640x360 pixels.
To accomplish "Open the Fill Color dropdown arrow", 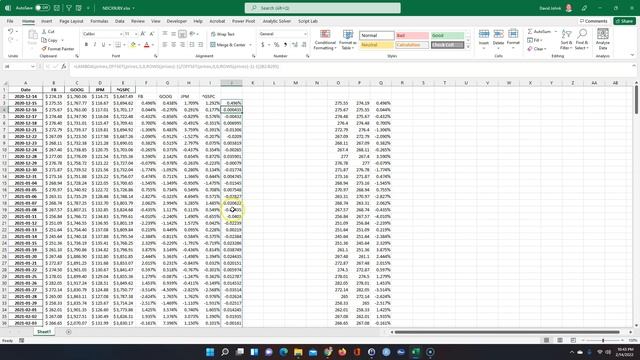I will tap(139, 45).
